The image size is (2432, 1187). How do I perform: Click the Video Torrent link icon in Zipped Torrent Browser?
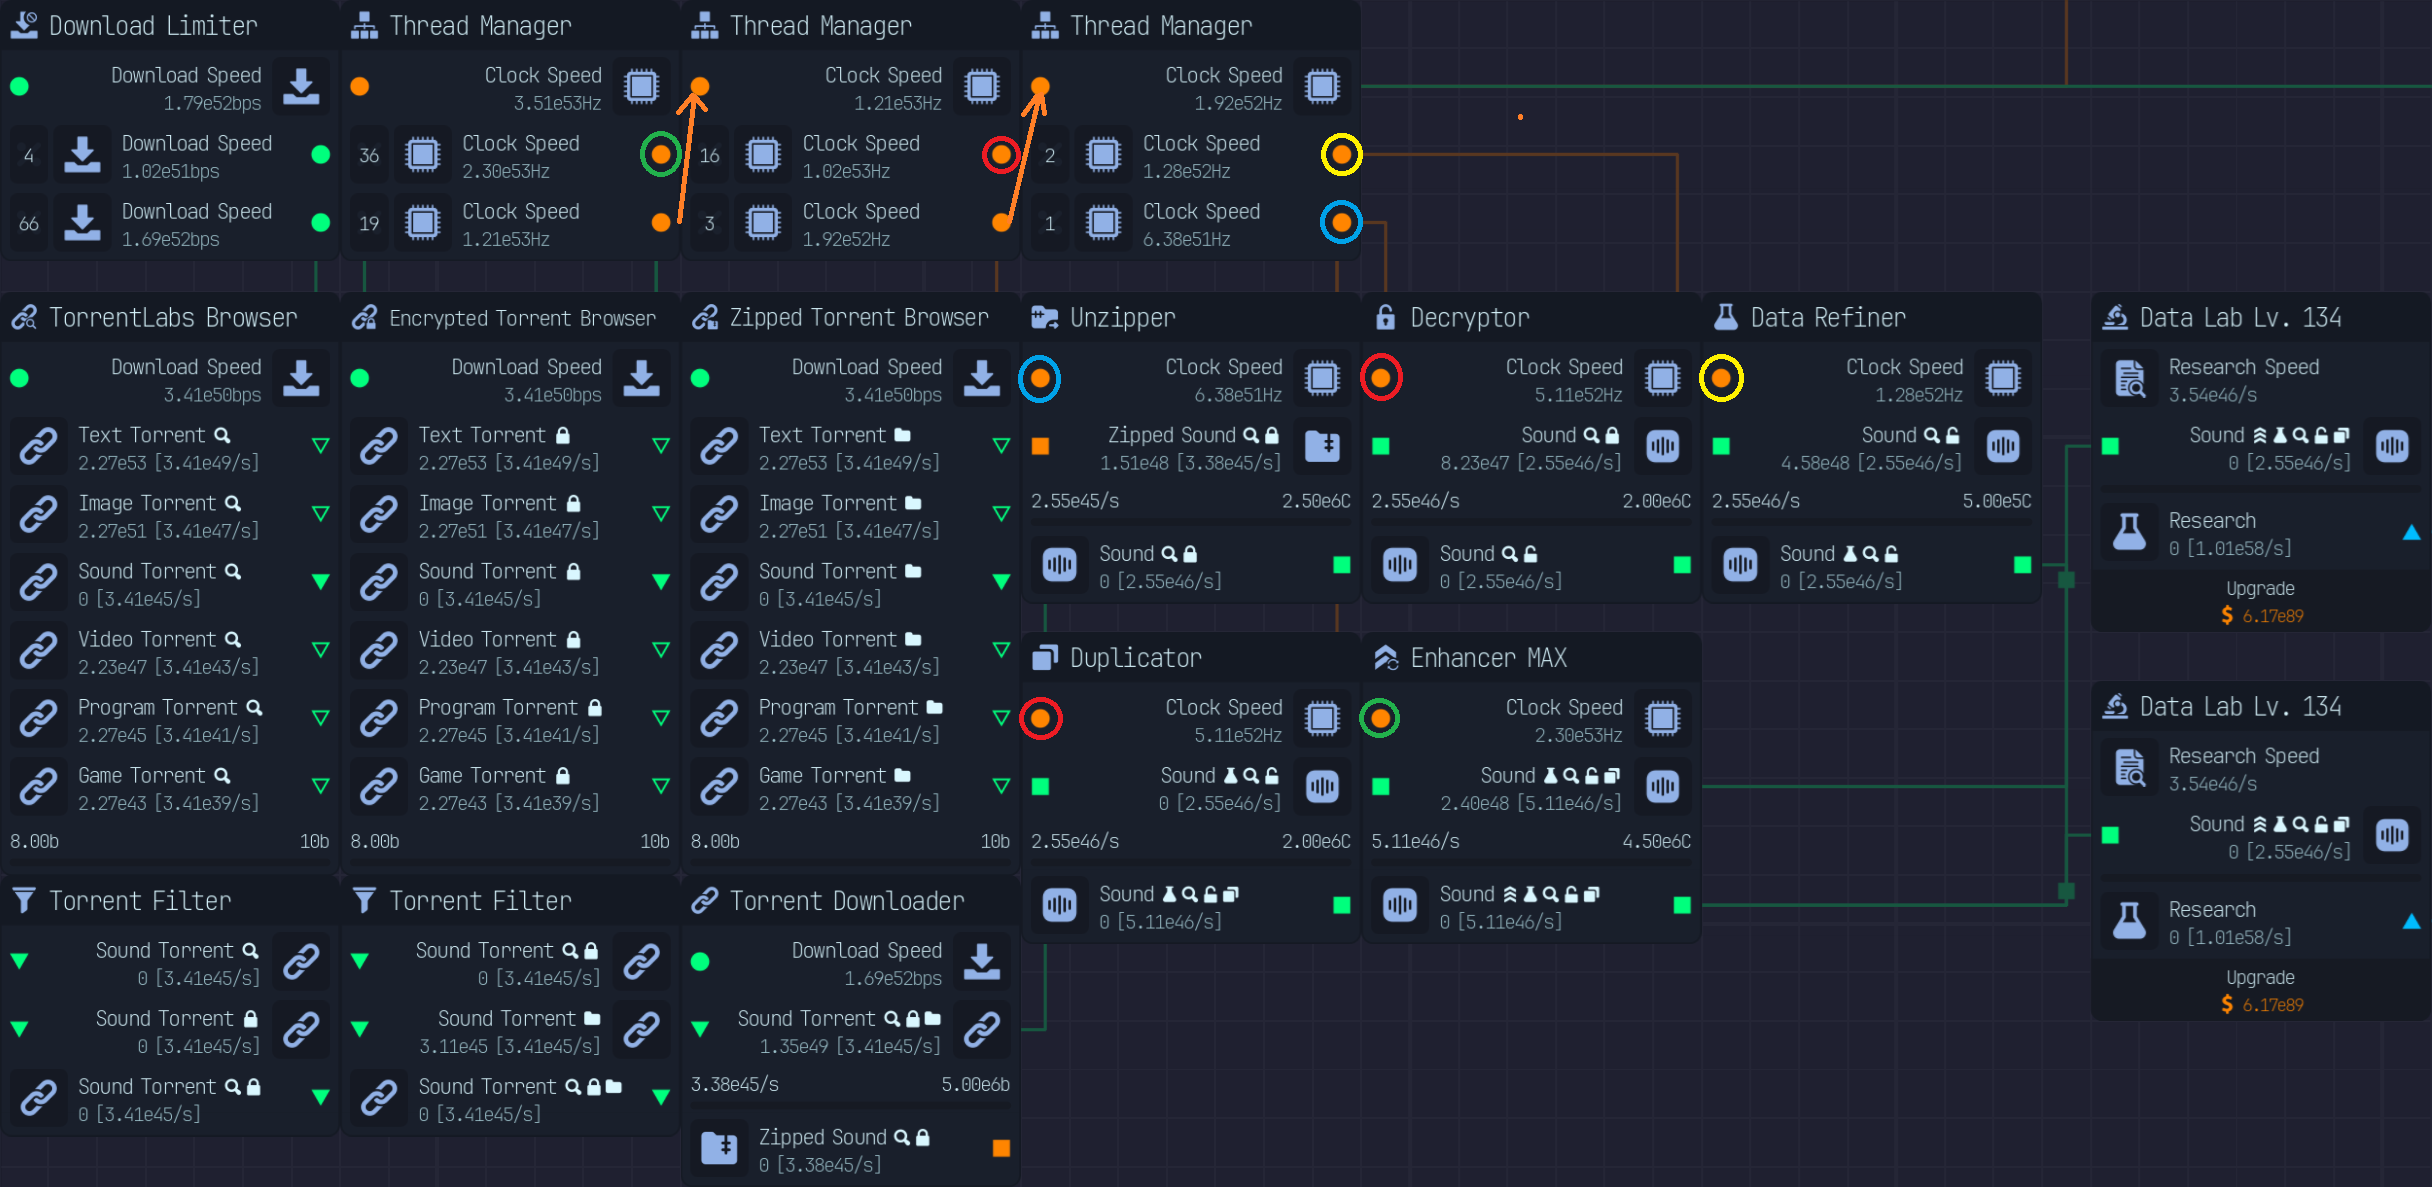(x=719, y=651)
